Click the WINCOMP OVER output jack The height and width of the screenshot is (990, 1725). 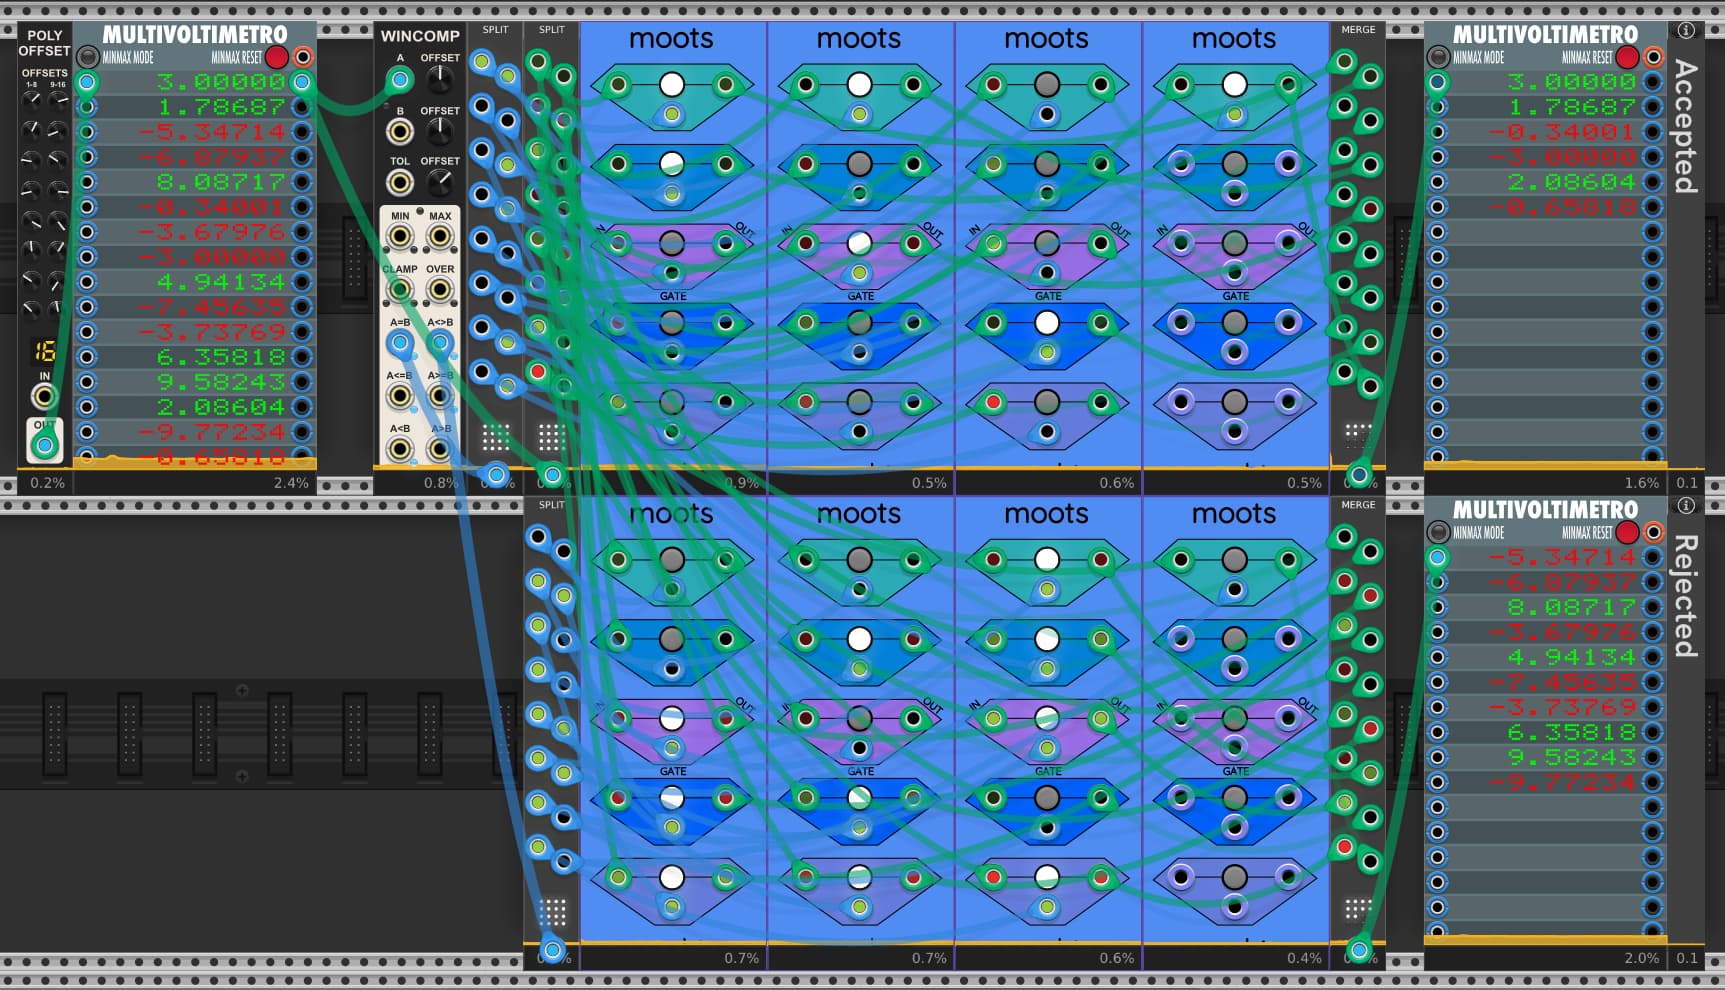440,290
